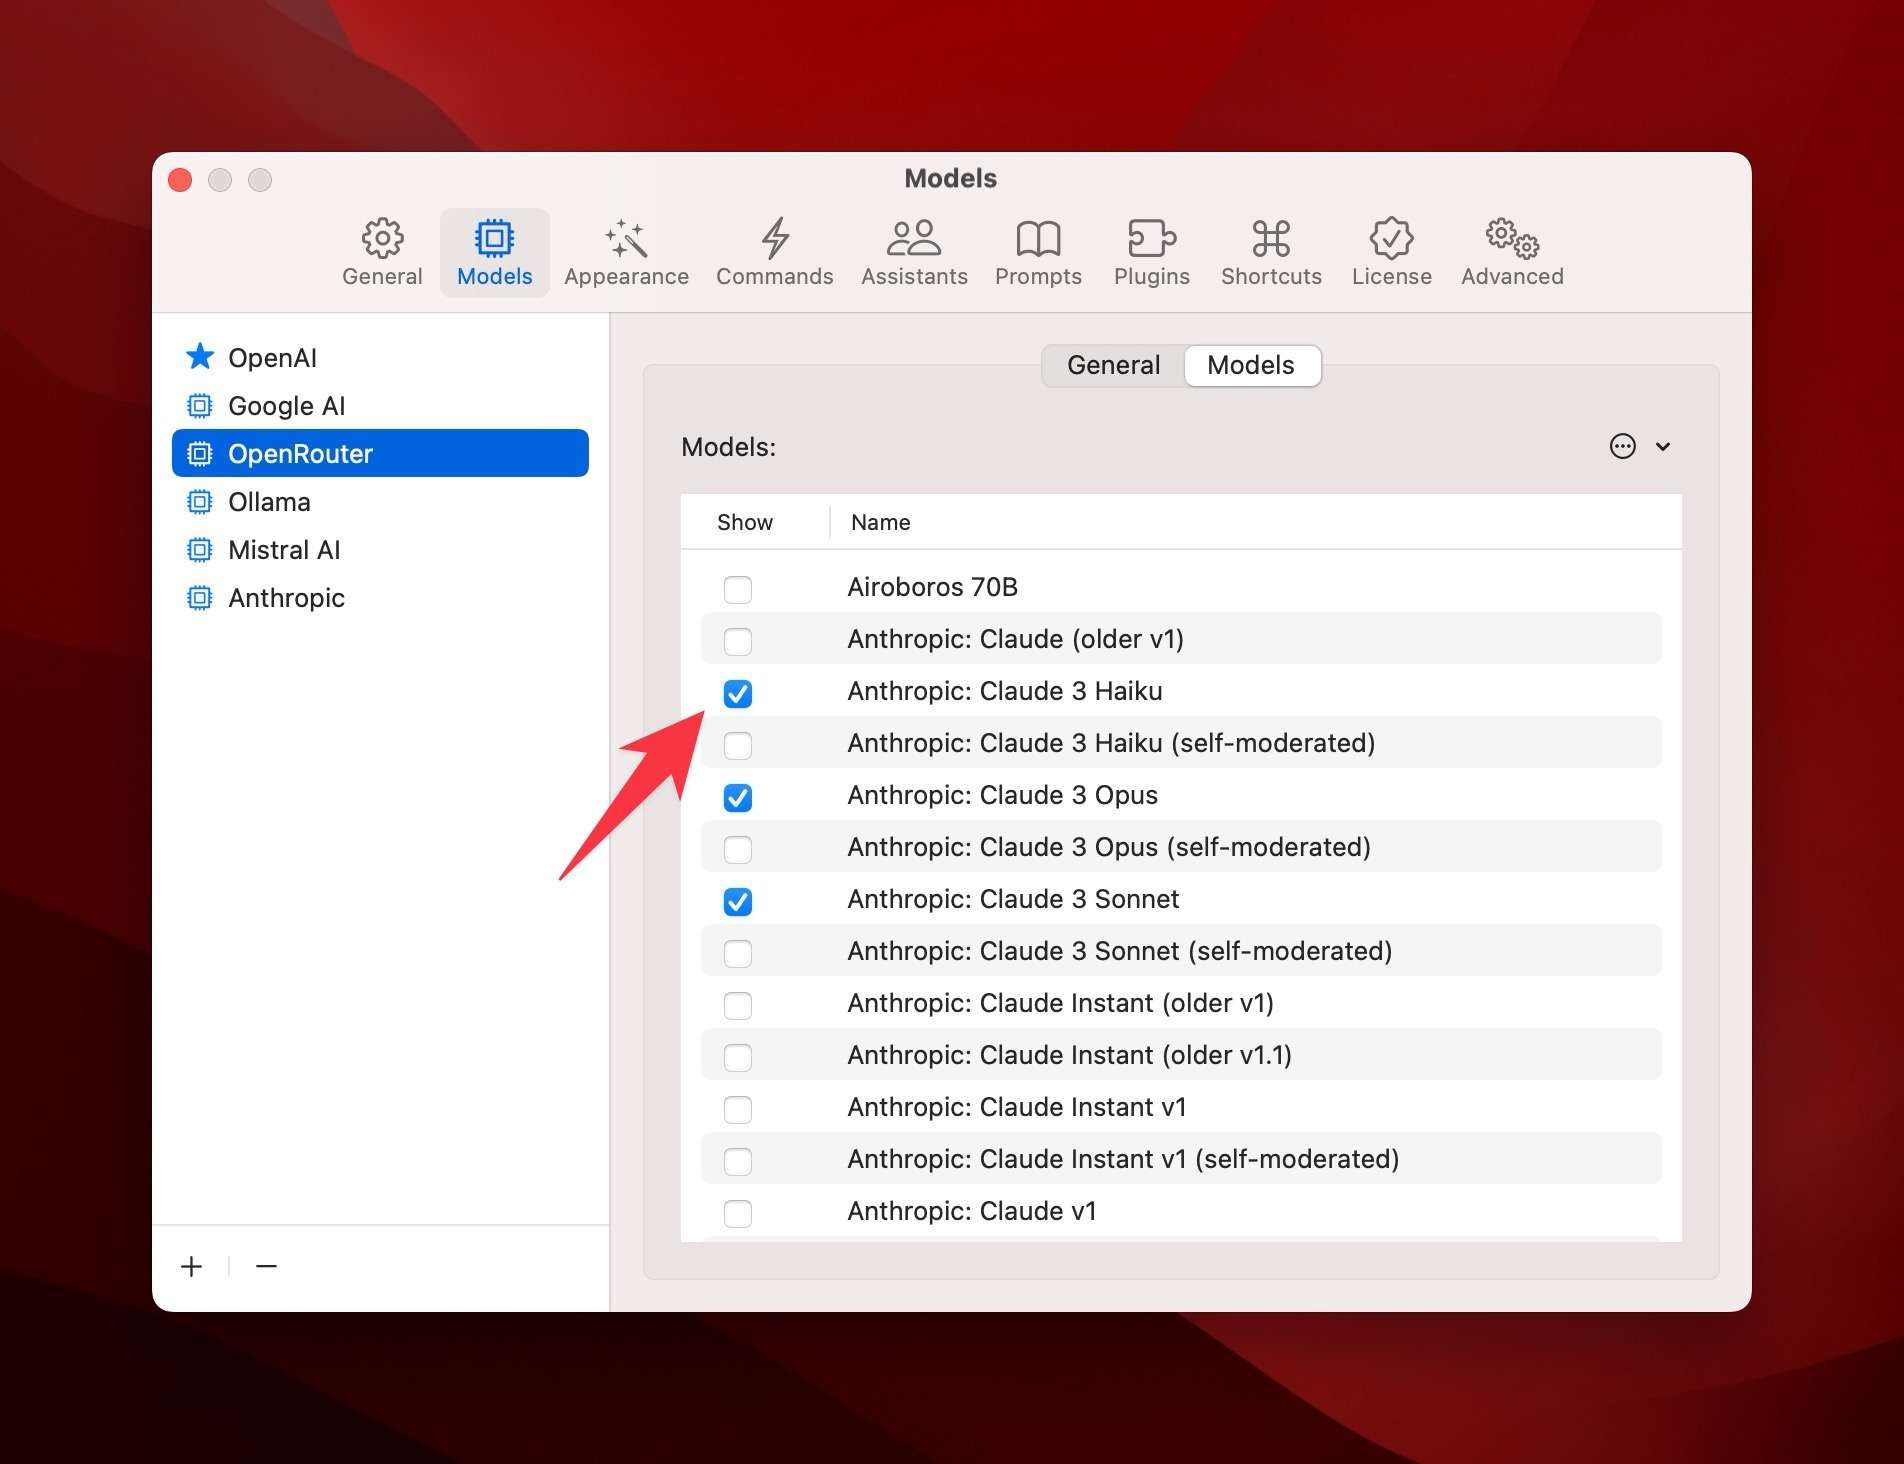Add a new provider with plus button

point(191,1266)
